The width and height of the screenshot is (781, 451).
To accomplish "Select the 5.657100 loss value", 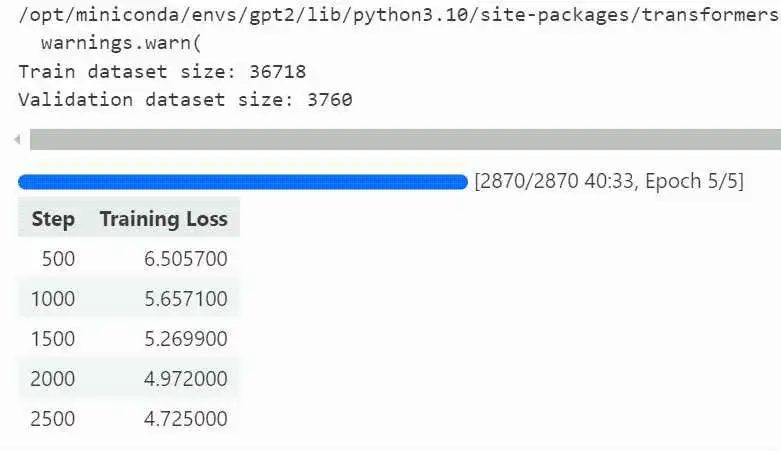I will (x=186, y=299).
